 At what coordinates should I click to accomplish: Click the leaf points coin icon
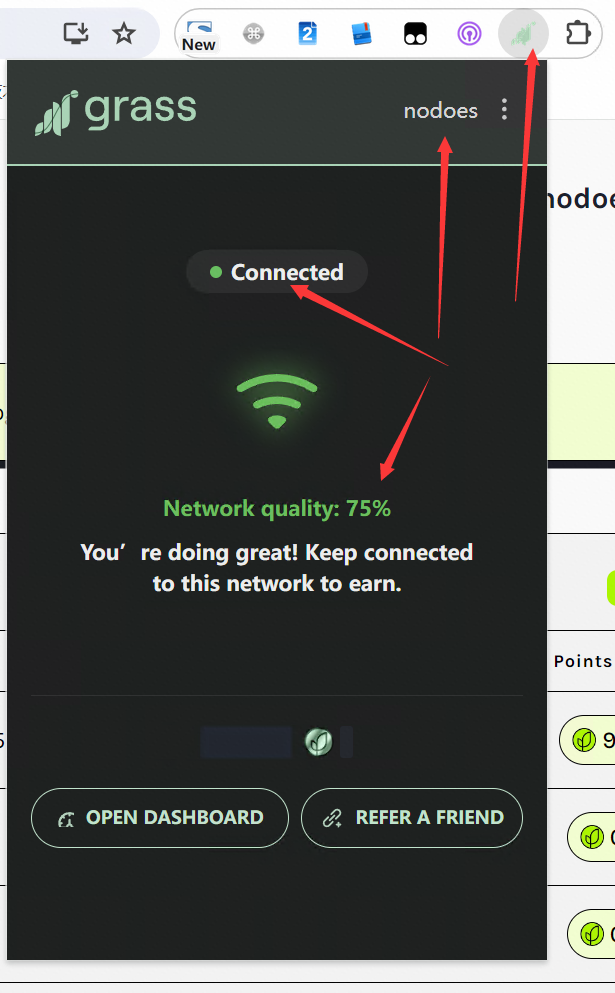(319, 741)
